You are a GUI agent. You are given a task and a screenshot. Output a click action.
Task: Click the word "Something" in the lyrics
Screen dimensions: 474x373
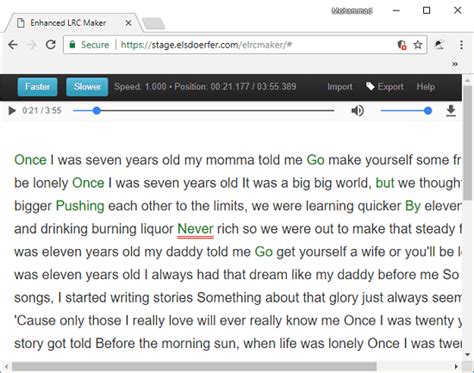pos(229,298)
